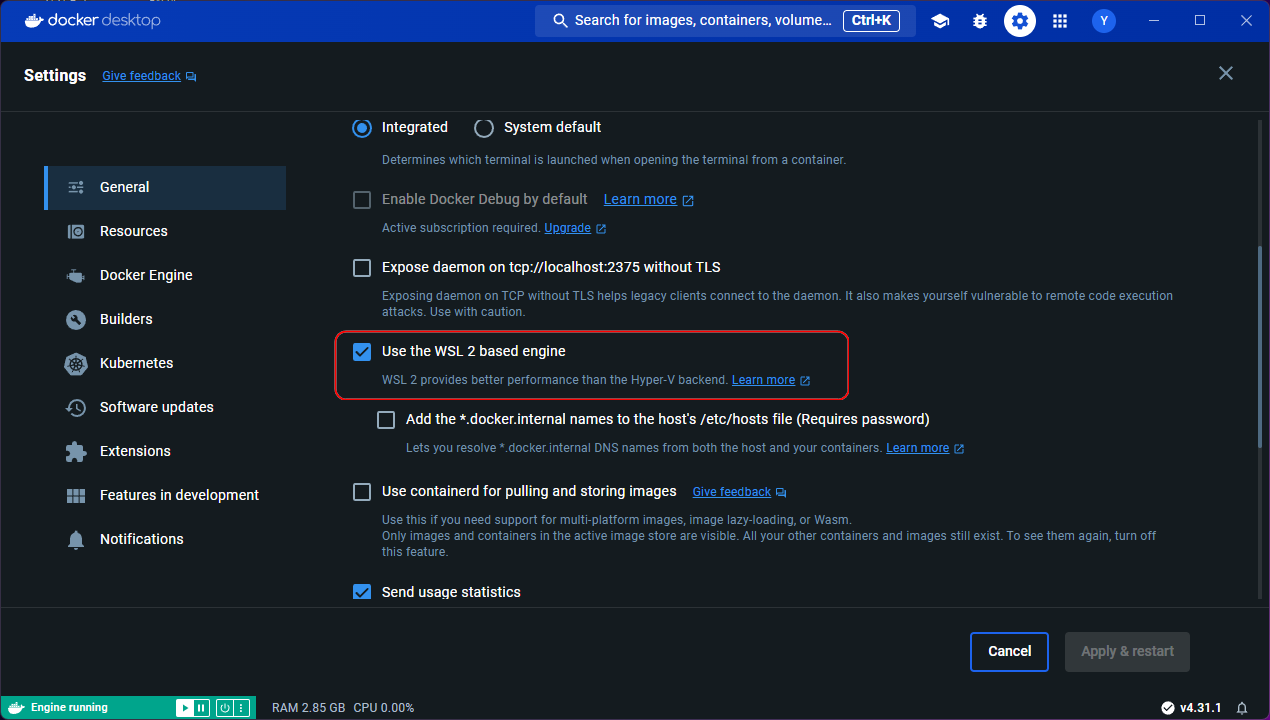Open Learn more link for Docker Debug

click(640, 200)
